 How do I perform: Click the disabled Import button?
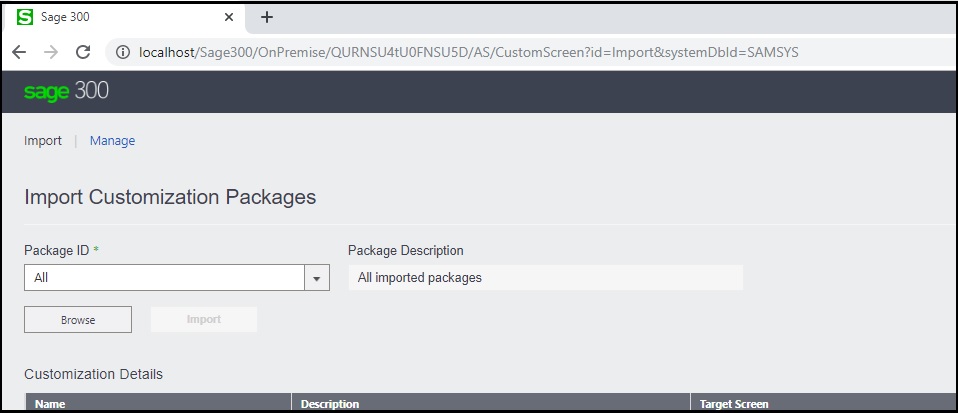[203, 320]
